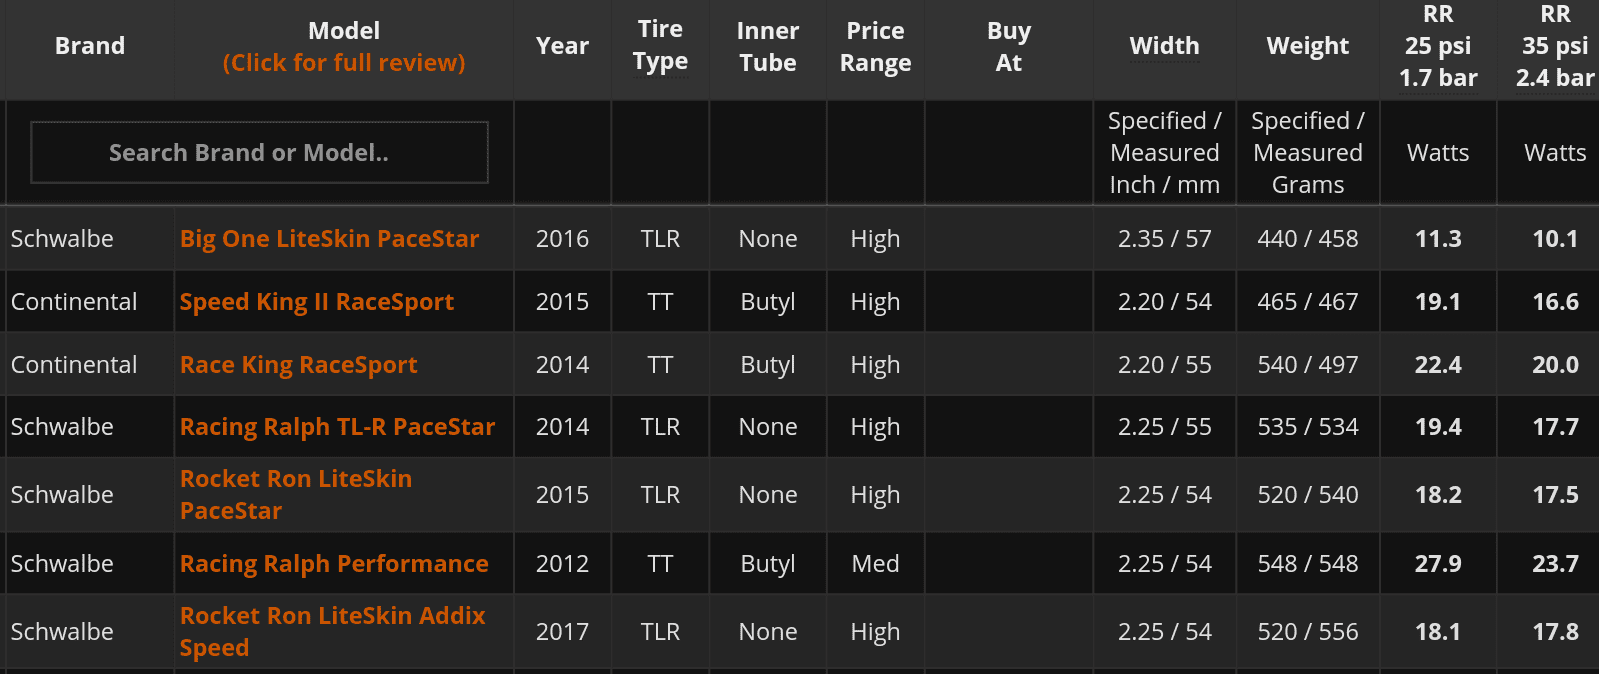Sort by Width column header
This screenshot has width=1599, height=674.
pyautogui.click(x=1165, y=46)
